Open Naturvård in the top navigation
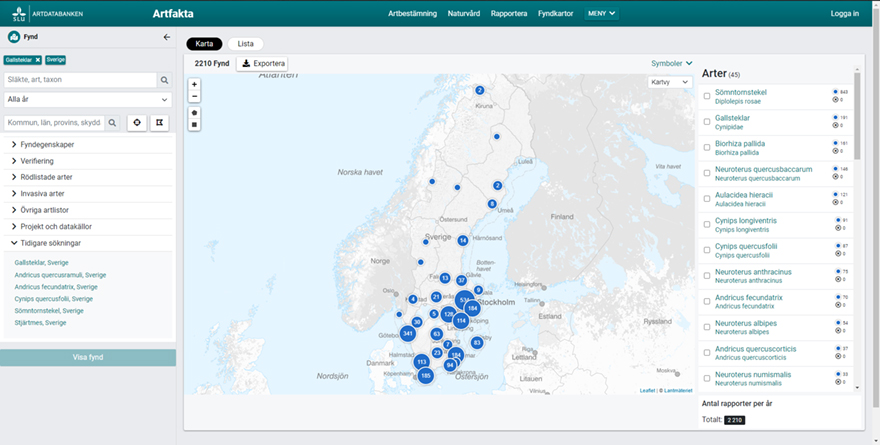This screenshot has width=880, height=445. click(x=464, y=13)
